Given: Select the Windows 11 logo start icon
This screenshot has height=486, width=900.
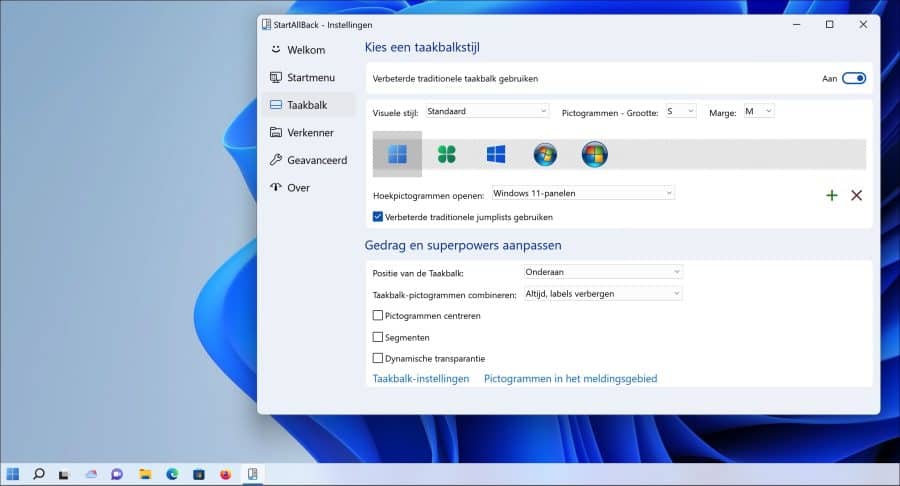Looking at the screenshot, I should [397, 154].
